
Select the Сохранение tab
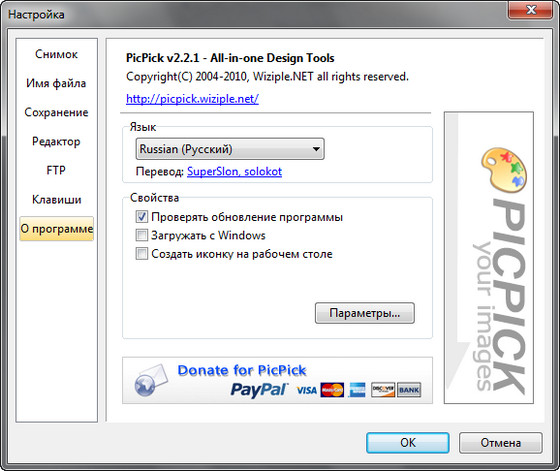pyautogui.click(x=56, y=112)
